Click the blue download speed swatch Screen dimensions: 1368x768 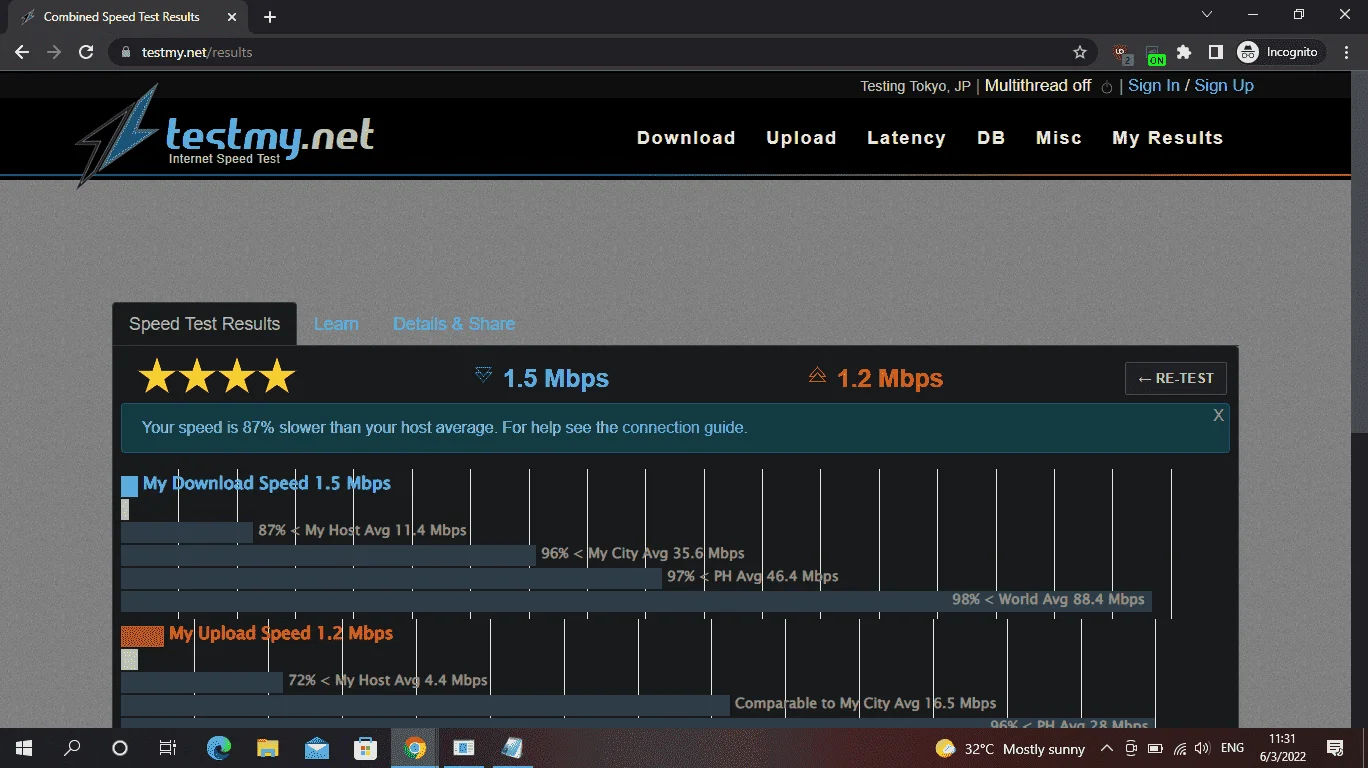129,486
